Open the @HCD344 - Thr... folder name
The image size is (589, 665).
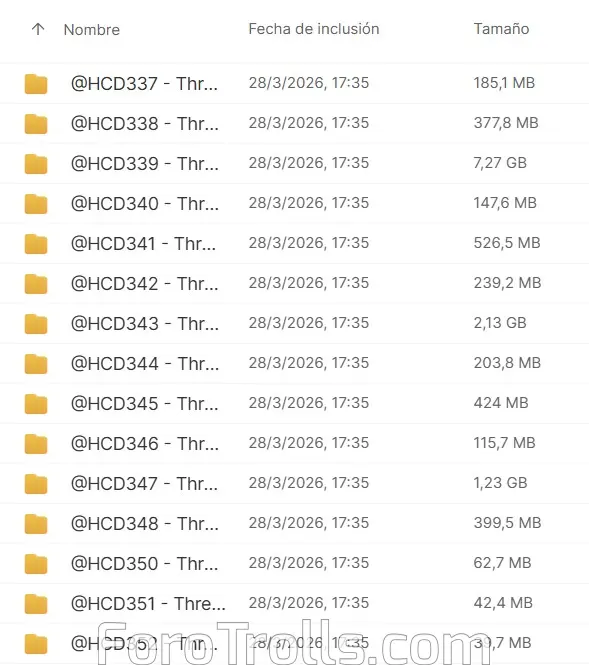pyautogui.click(x=145, y=363)
